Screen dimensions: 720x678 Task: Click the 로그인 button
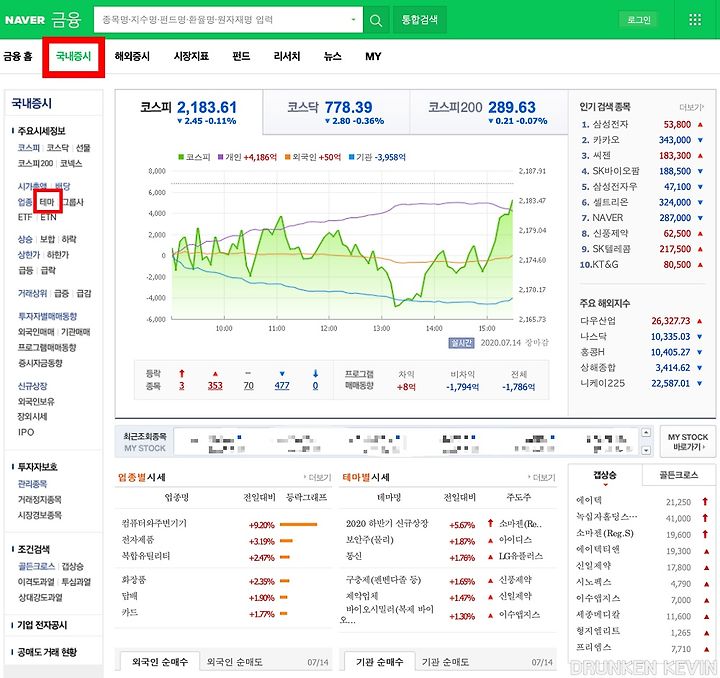pos(639,20)
